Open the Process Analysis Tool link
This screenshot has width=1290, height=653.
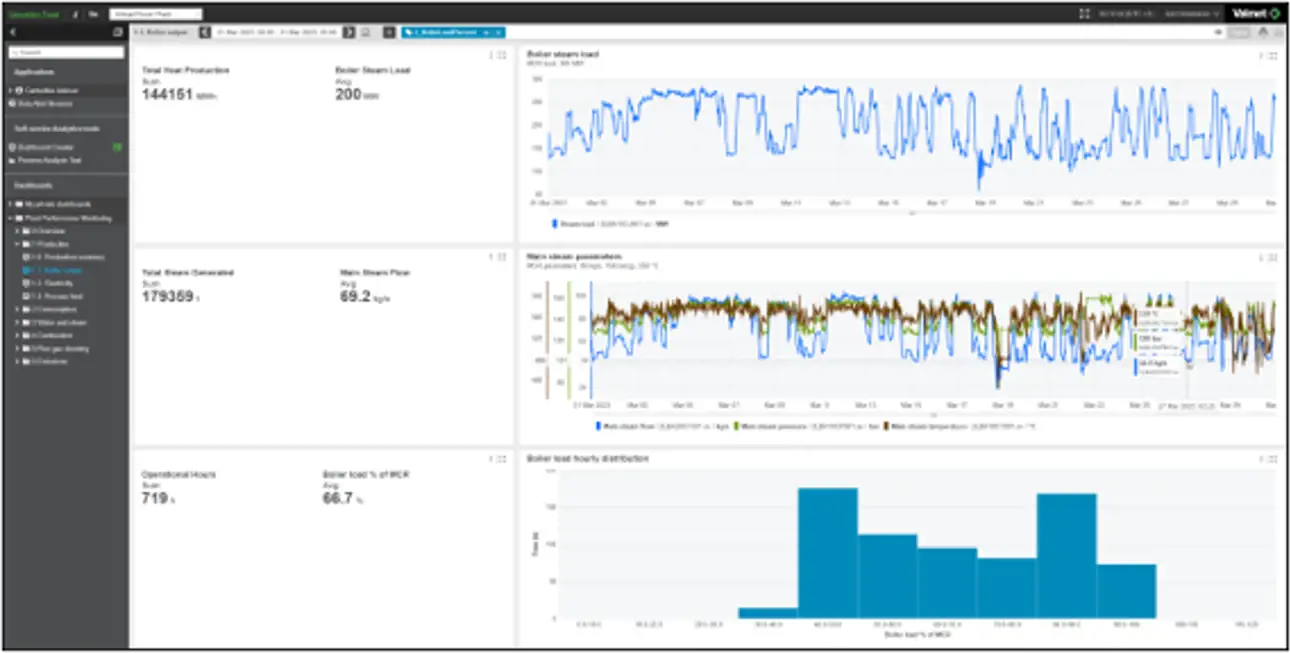click(x=47, y=160)
